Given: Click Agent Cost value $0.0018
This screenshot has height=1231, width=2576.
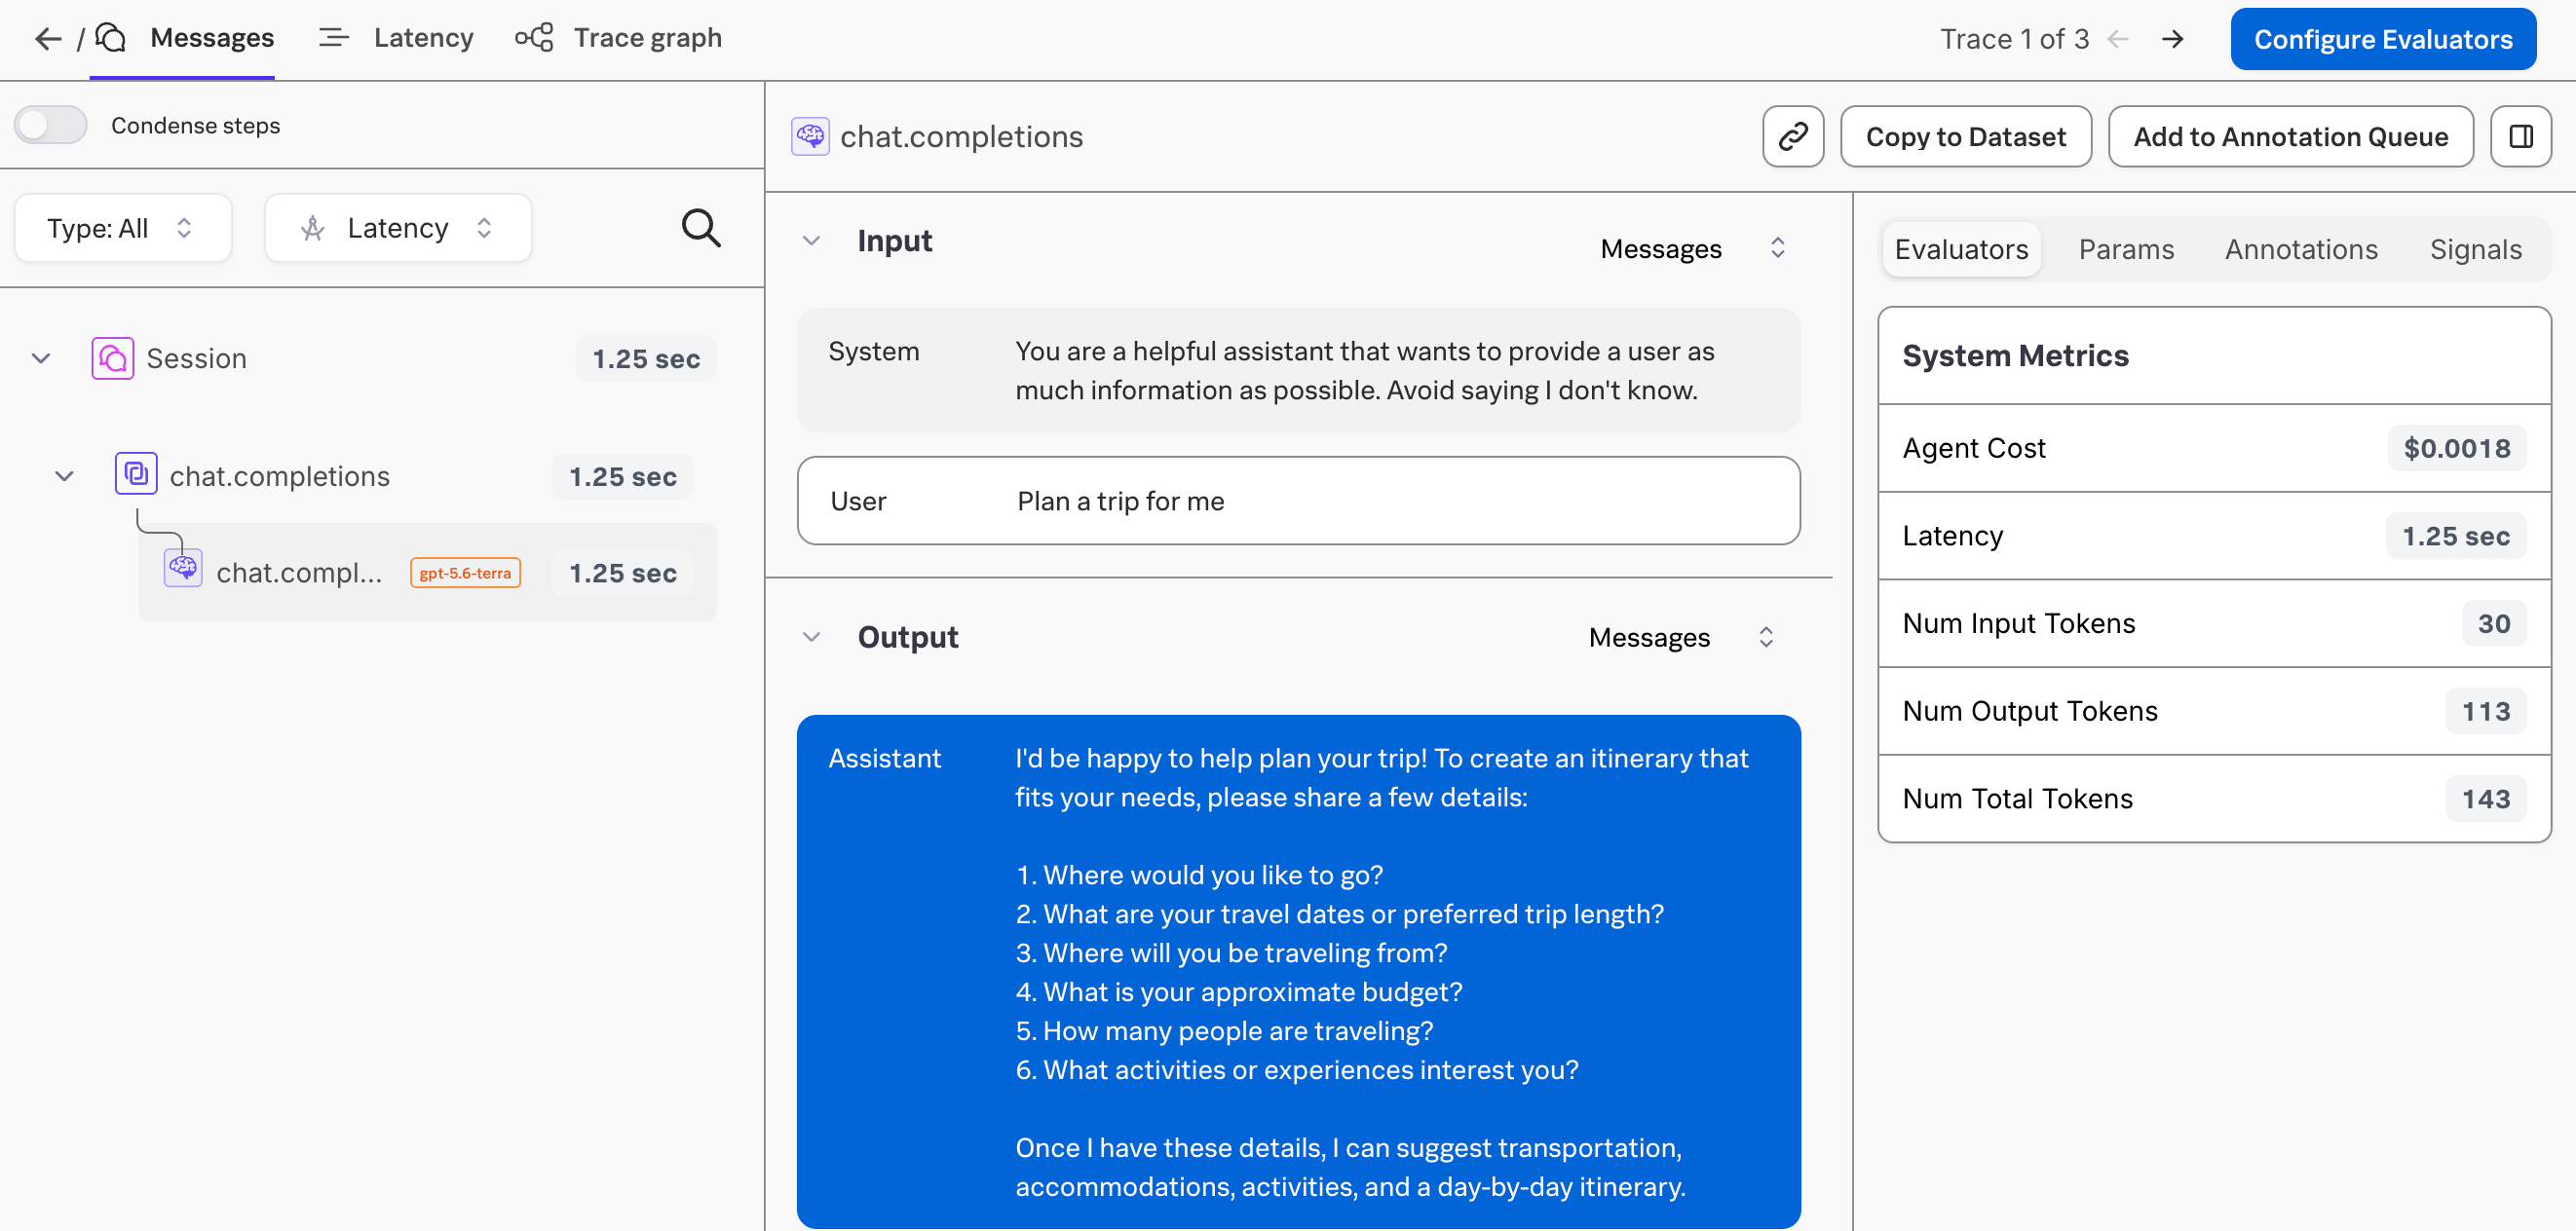Looking at the screenshot, I should (2456, 448).
